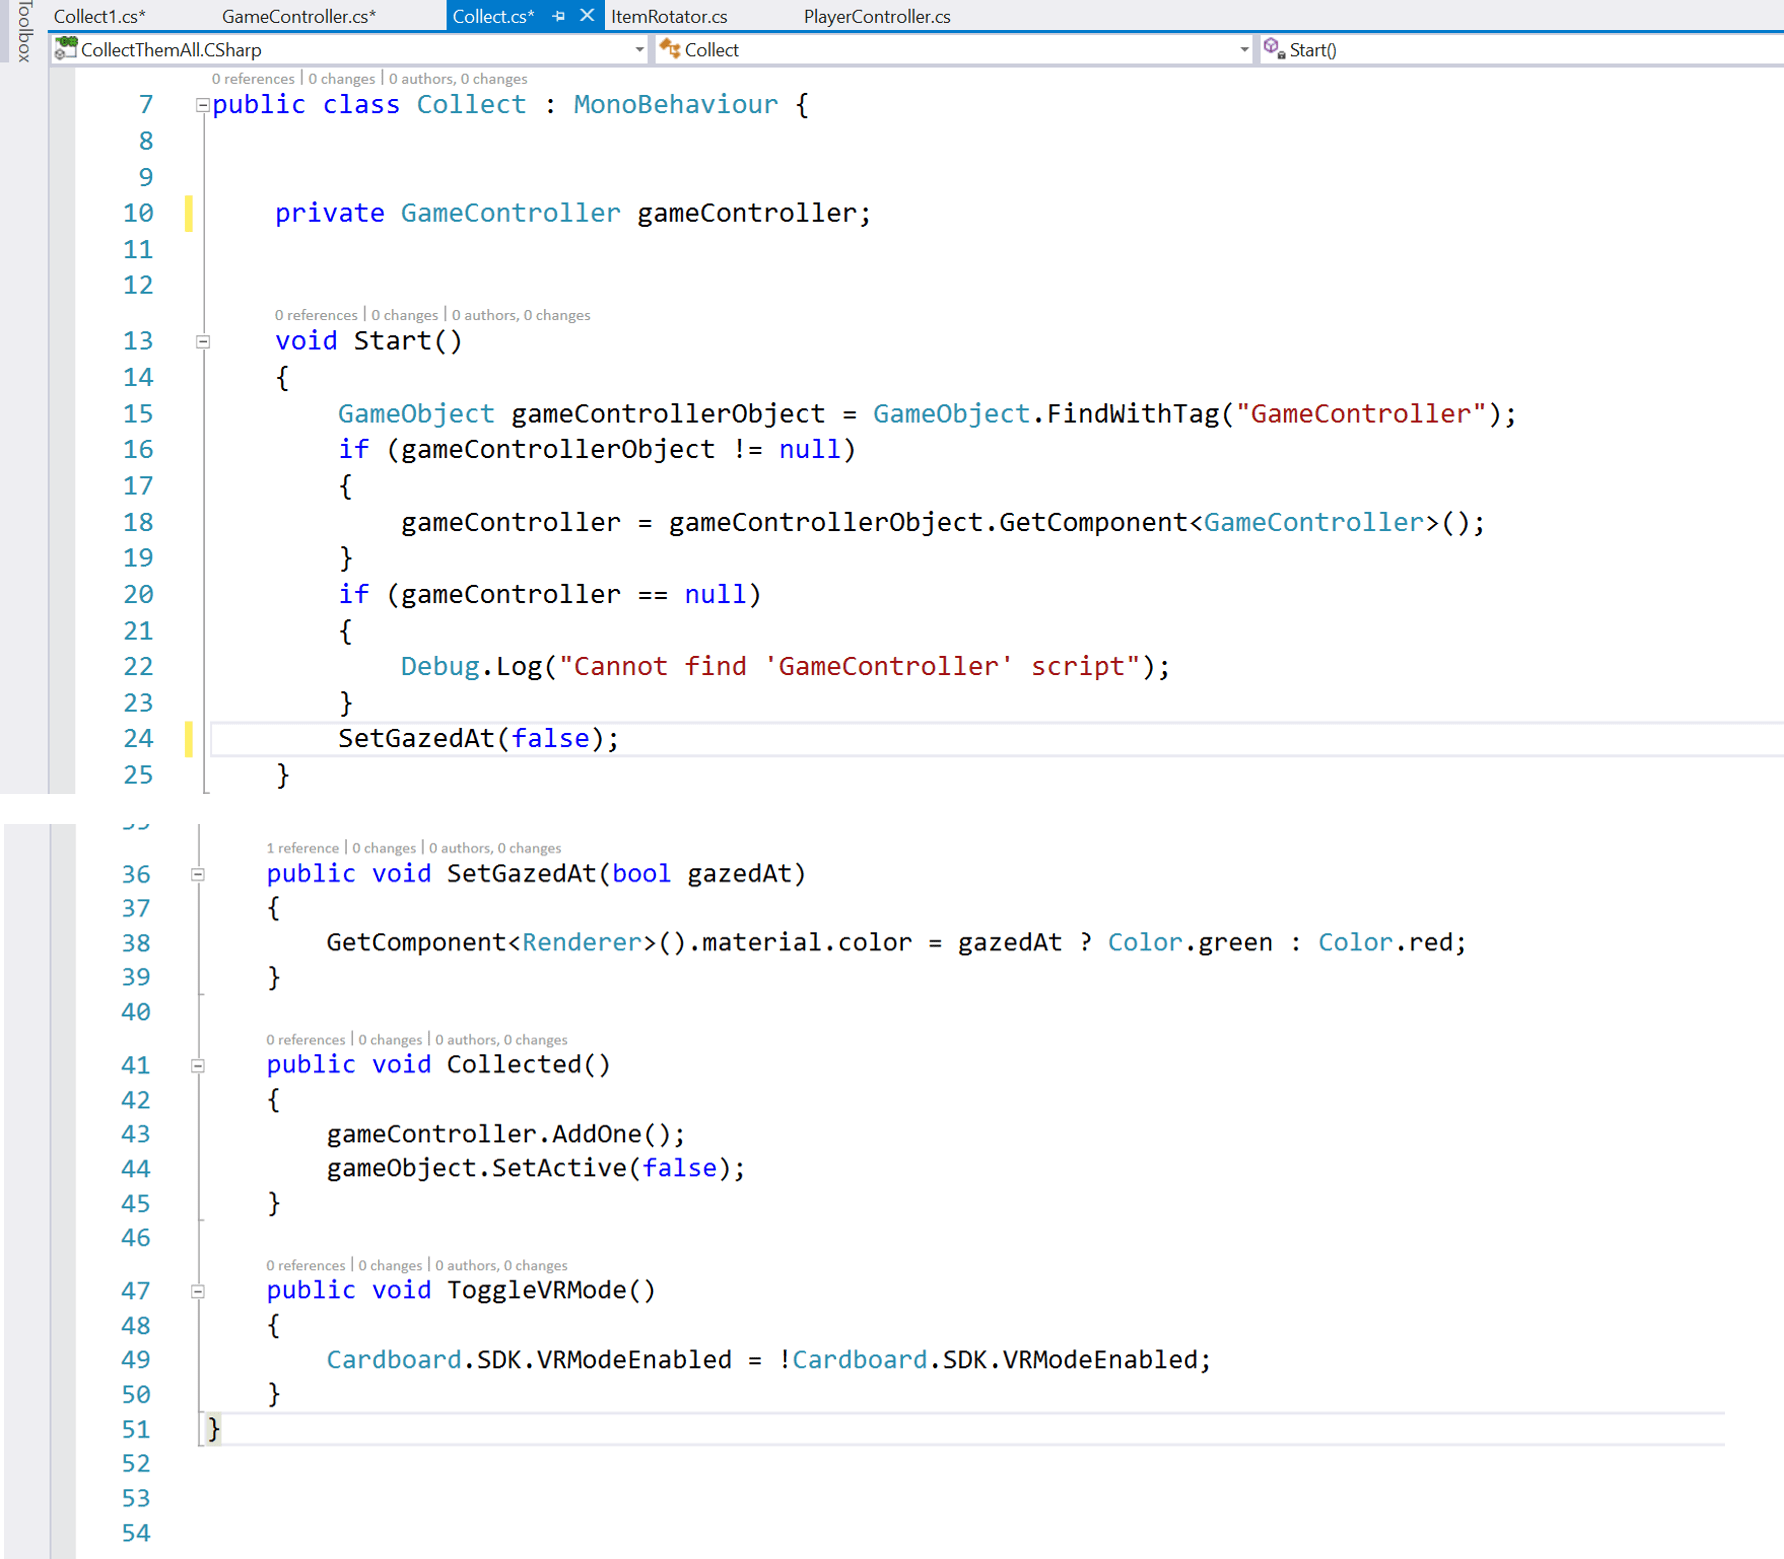Viewport: 1784px width, 1559px height.
Task: Open '1 reference' CodeLens above SetGazedAt
Action: tap(302, 848)
